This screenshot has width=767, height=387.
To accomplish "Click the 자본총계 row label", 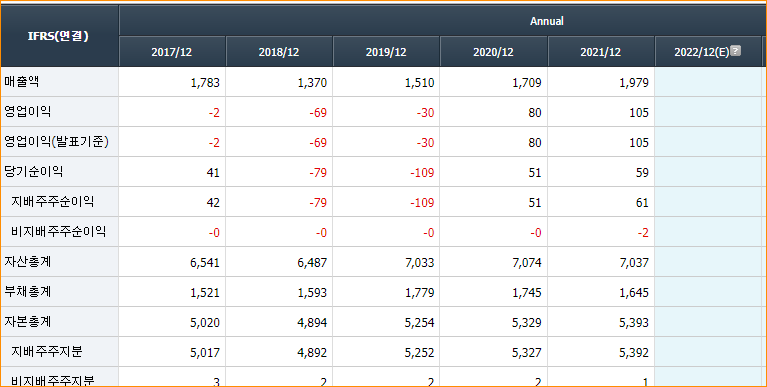I will [x=28, y=321].
